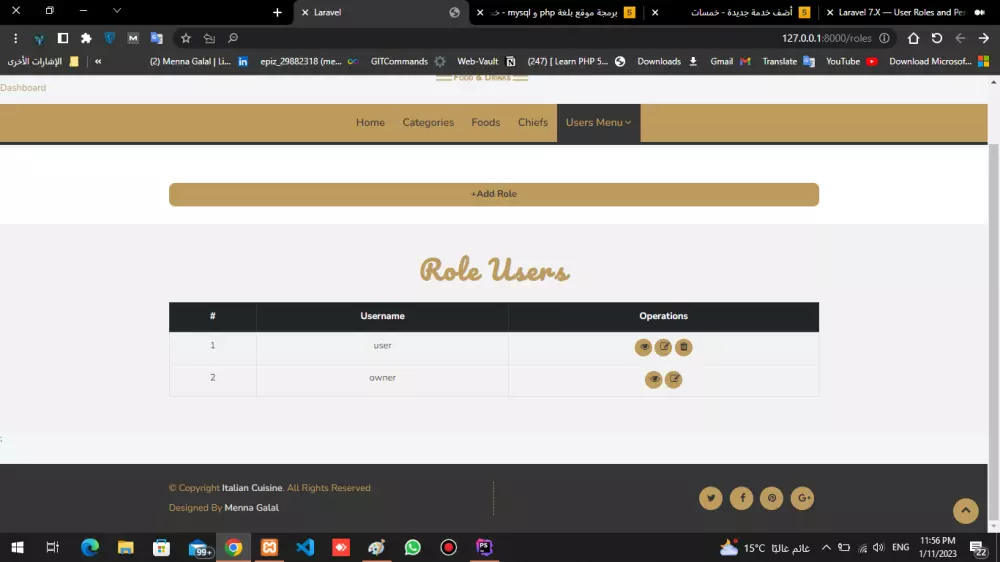This screenshot has height=562, width=1000.
Task: Click the back-to-top arrow button
Action: 966,511
